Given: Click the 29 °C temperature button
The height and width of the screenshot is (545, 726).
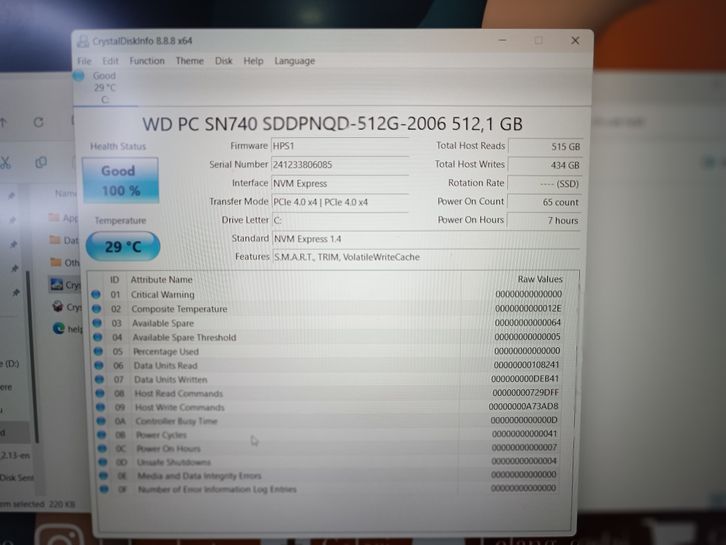Looking at the screenshot, I should click(123, 246).
